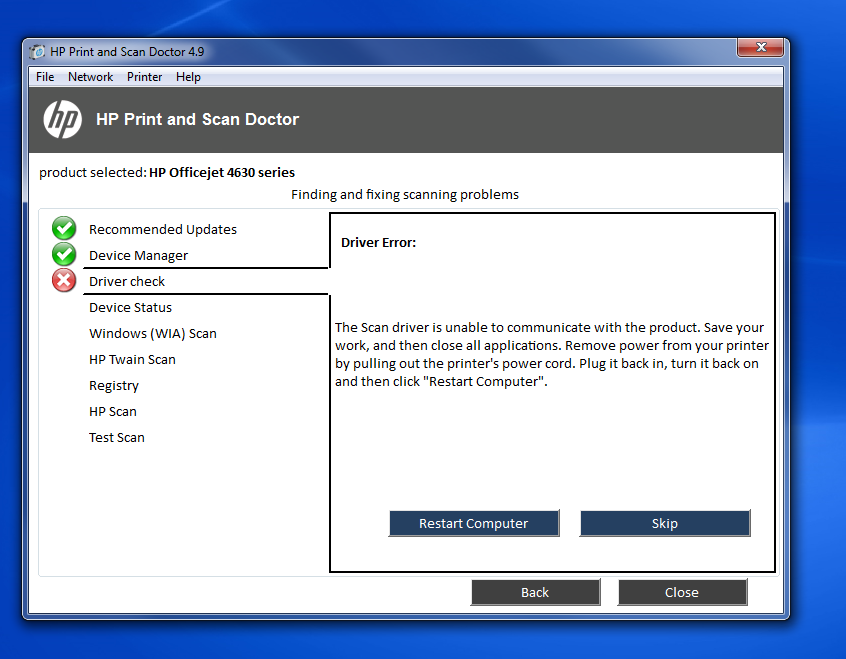
Task: Click green checkmark beside Device Manager
Action: [x=64, y=254]
